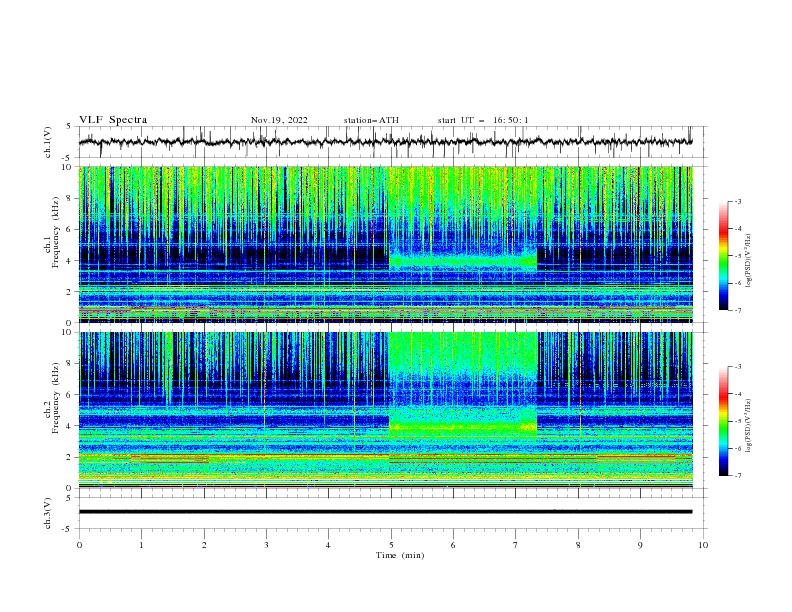
Task: Click the time axis end label "10"
Action: pos(703,545)
